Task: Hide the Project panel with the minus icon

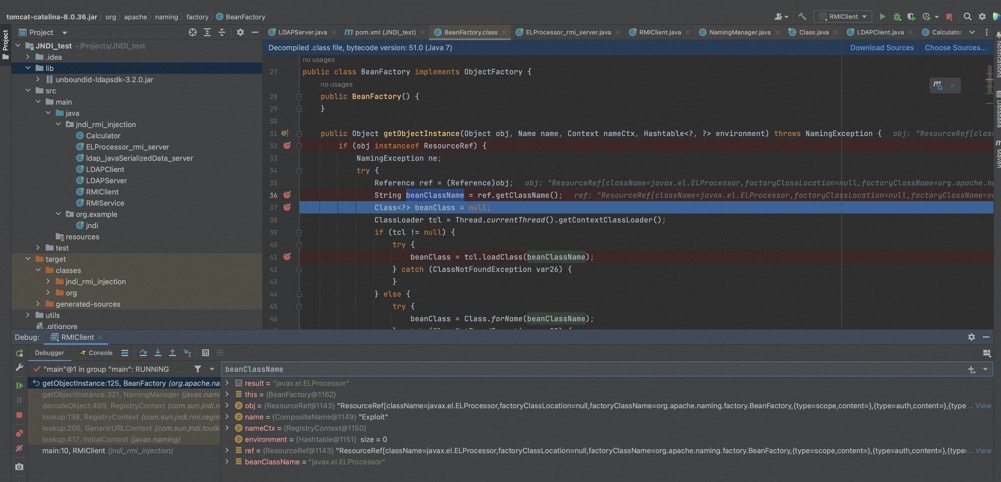Action: point(255,32)
